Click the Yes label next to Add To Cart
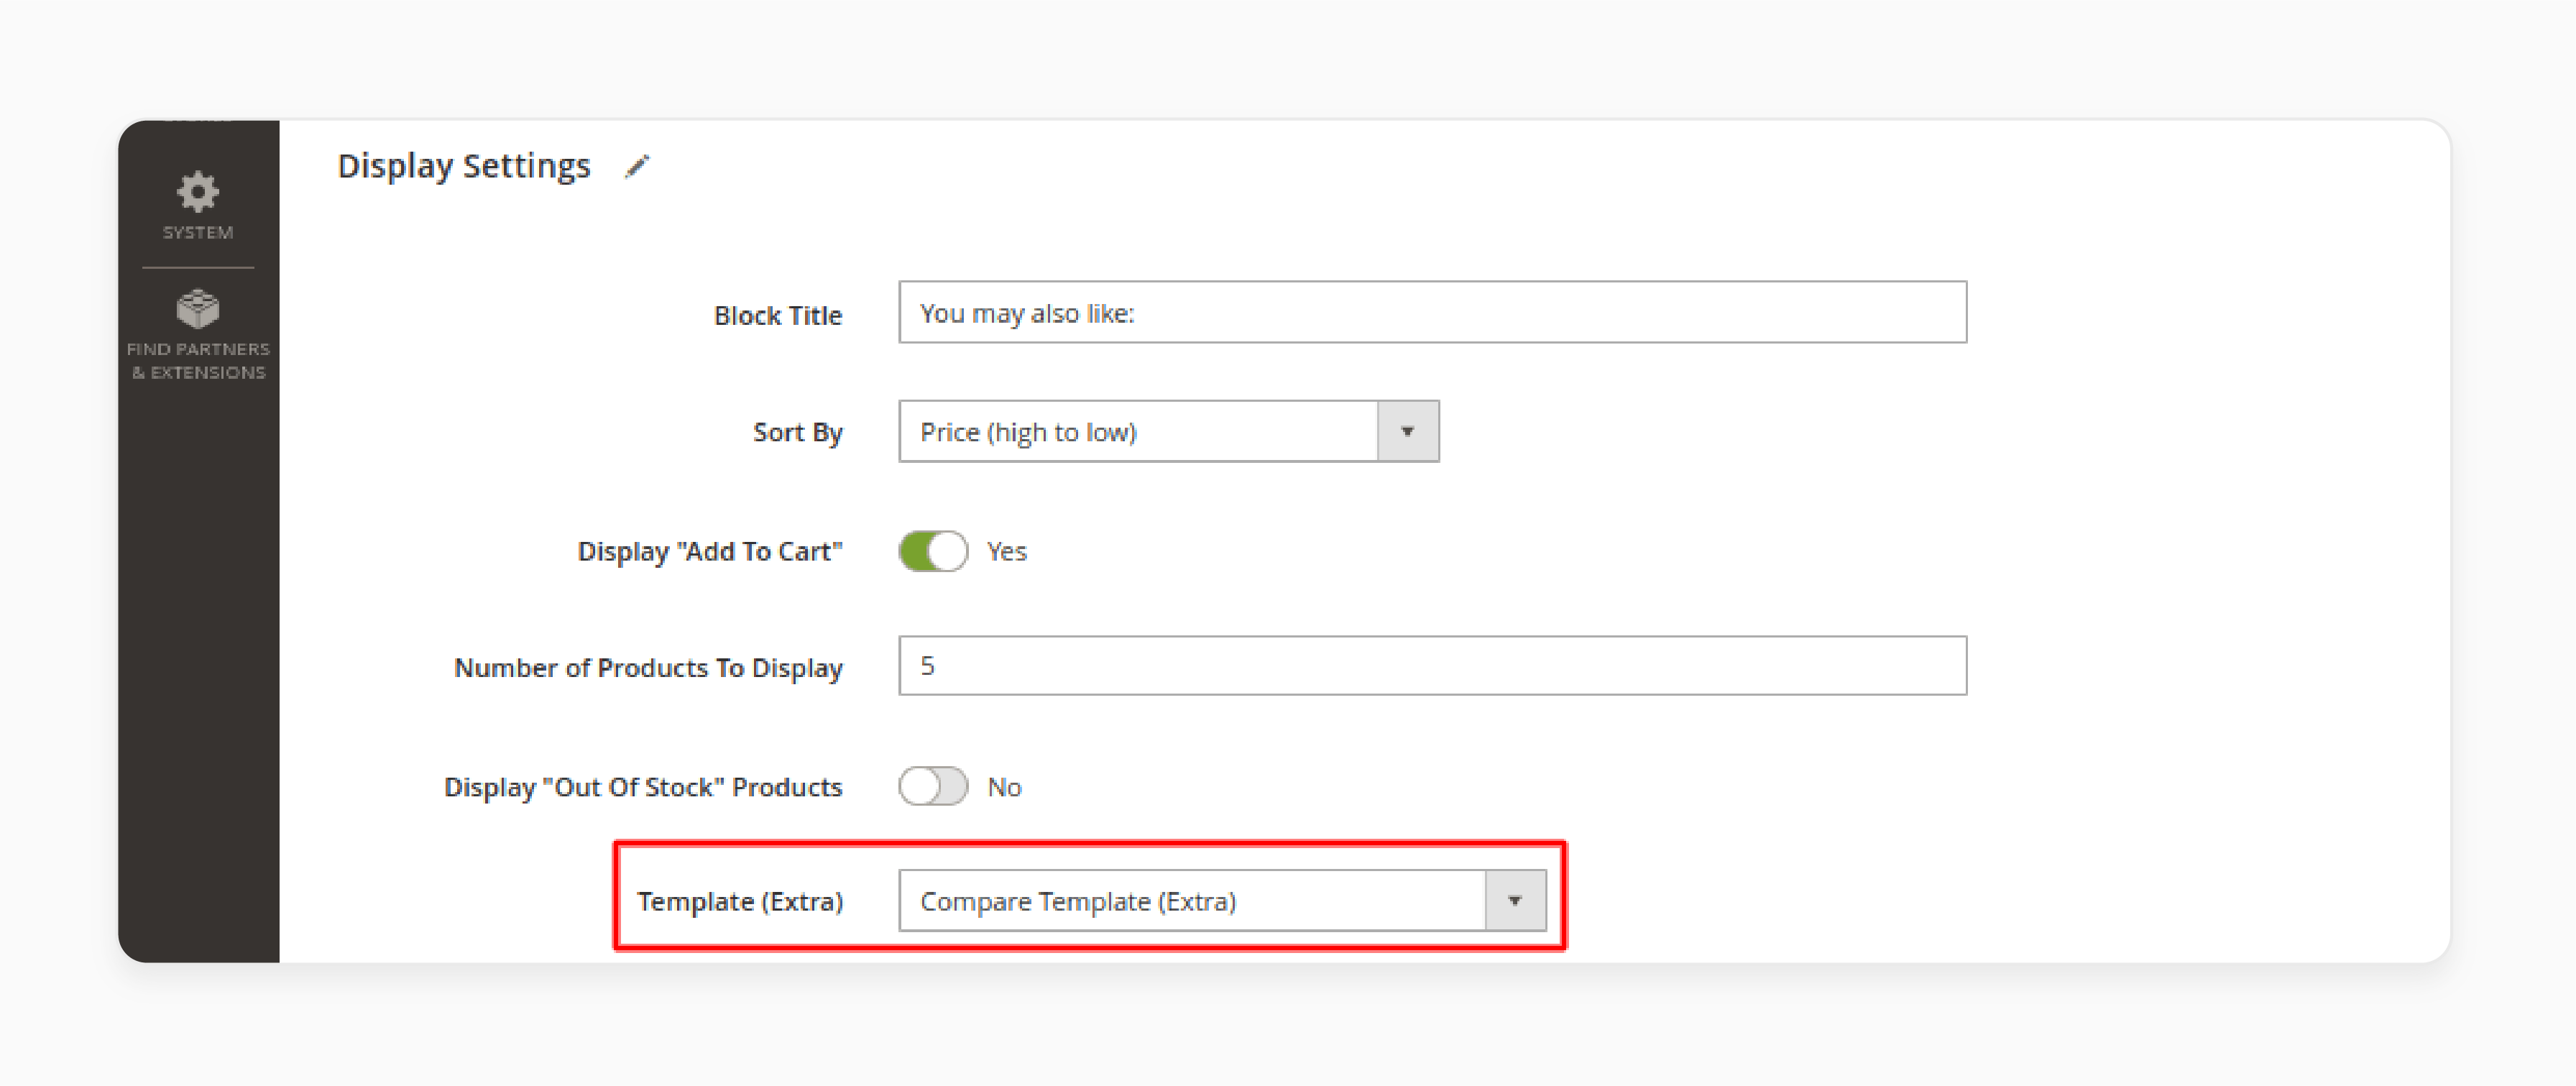Image resolution: width=2576 pixels, height=1086 pixels. tap(1006, 550)
